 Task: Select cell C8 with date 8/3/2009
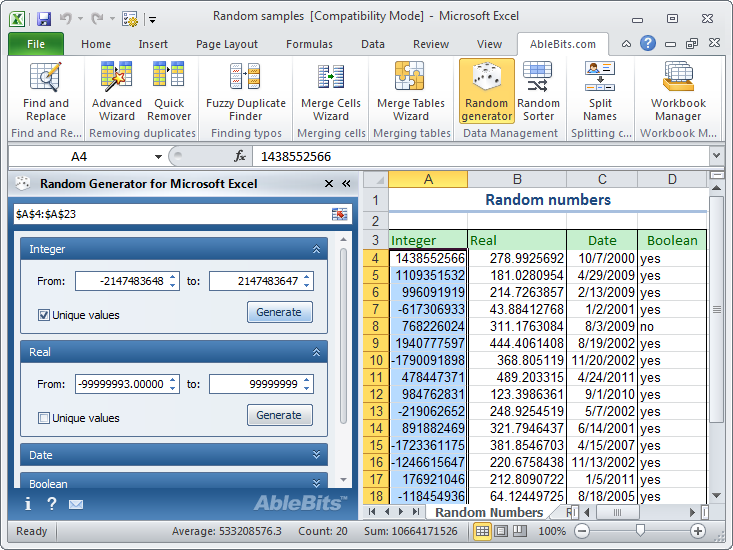[x=602, y=326]
